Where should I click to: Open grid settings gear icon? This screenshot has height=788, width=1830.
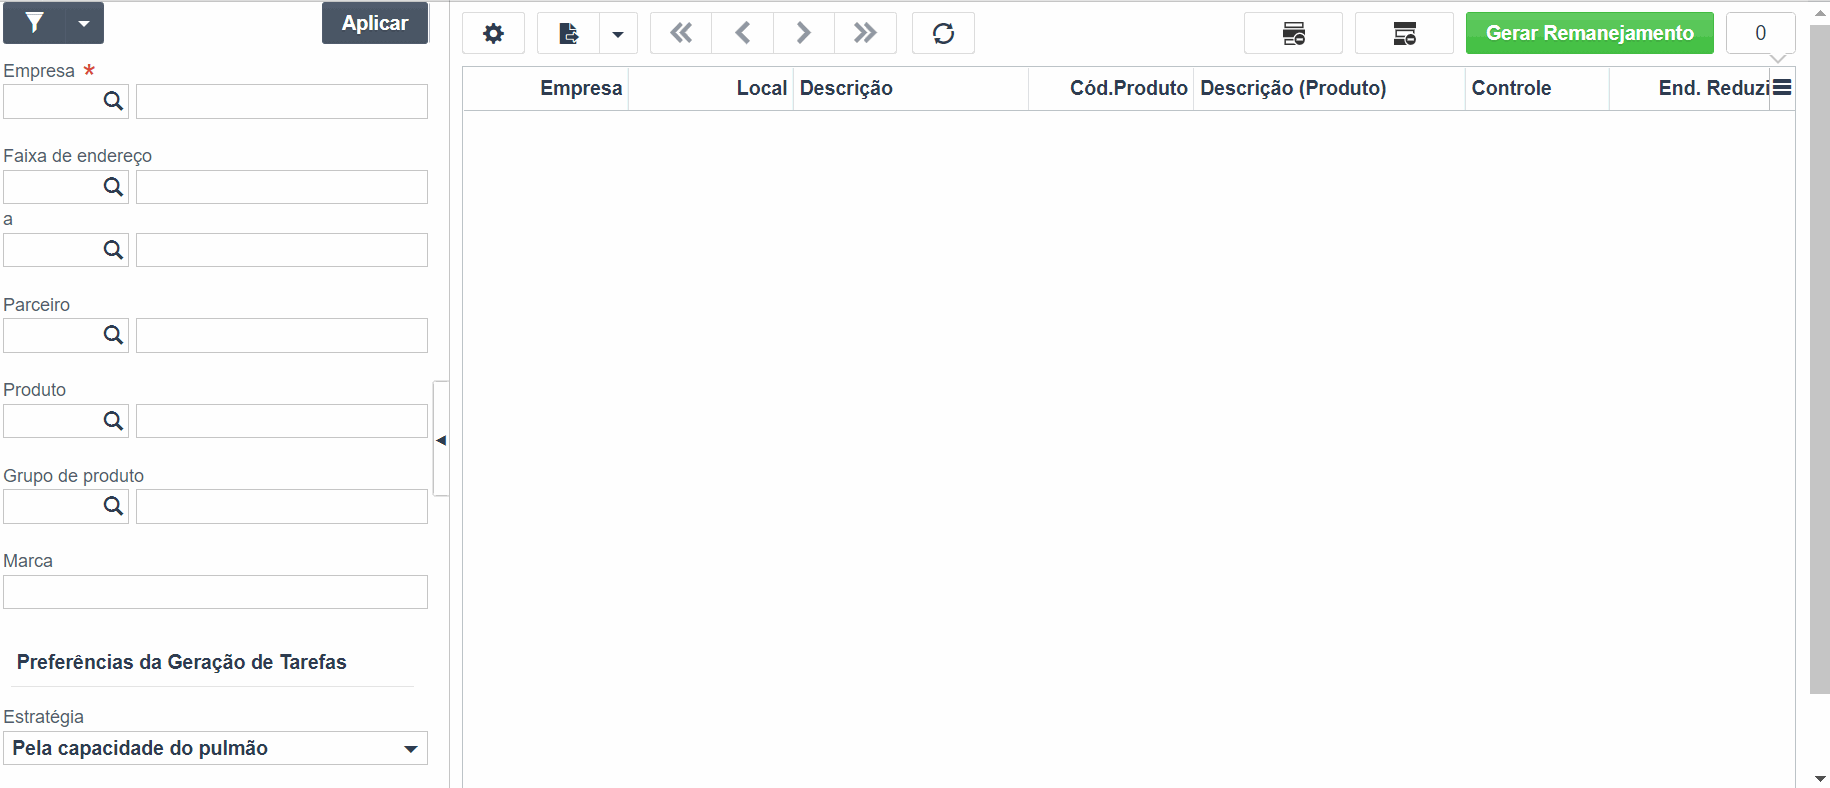[493, 33]
